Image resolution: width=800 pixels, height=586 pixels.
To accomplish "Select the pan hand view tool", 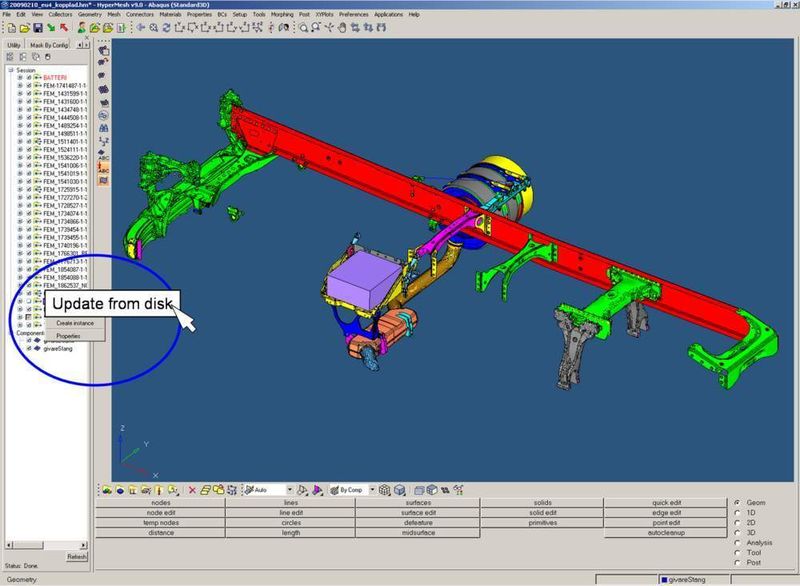I will 340,28.
